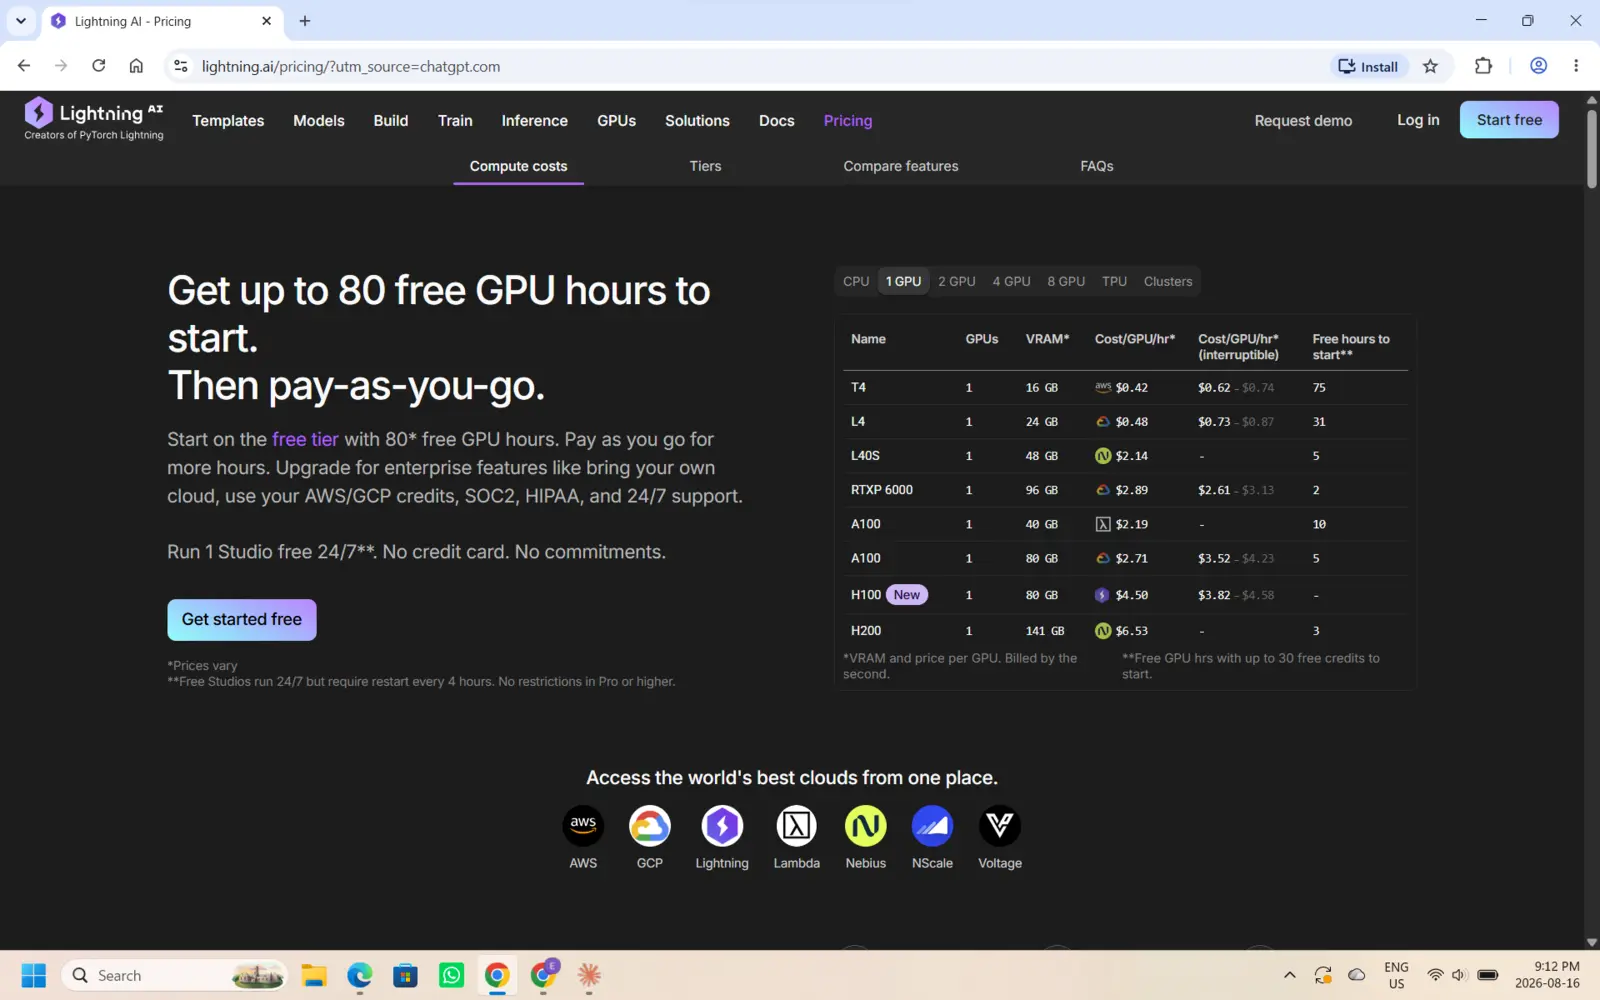Viewport: 1600px width, 1000px height.
Task: Switch to the 4 GPU tab
Action: coord(1011,282)
